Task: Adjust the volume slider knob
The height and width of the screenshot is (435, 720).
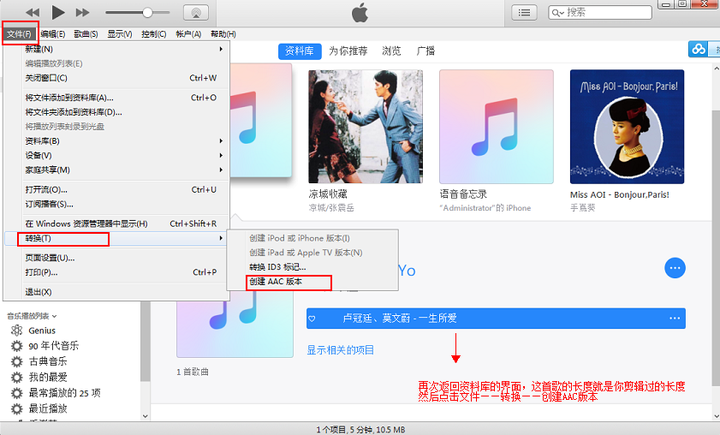Action: tap(147, 12)
